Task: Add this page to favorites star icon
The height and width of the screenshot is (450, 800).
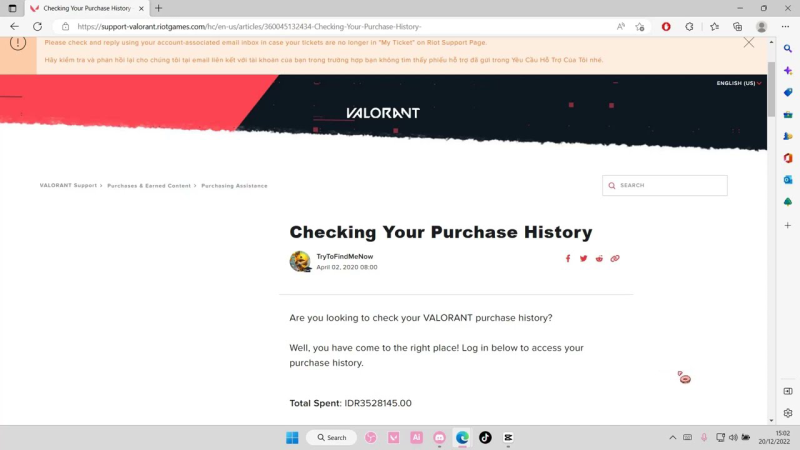Action: click(640, 27)
